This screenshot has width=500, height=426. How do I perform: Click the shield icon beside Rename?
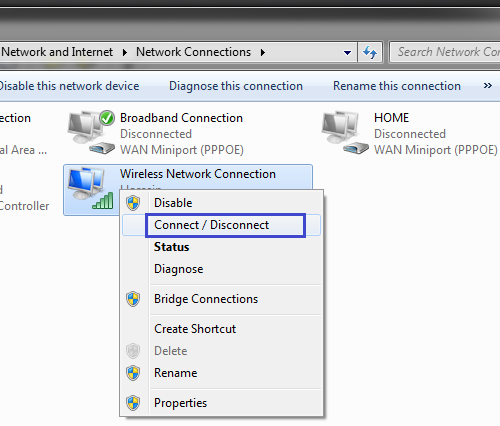coord(133,373)
